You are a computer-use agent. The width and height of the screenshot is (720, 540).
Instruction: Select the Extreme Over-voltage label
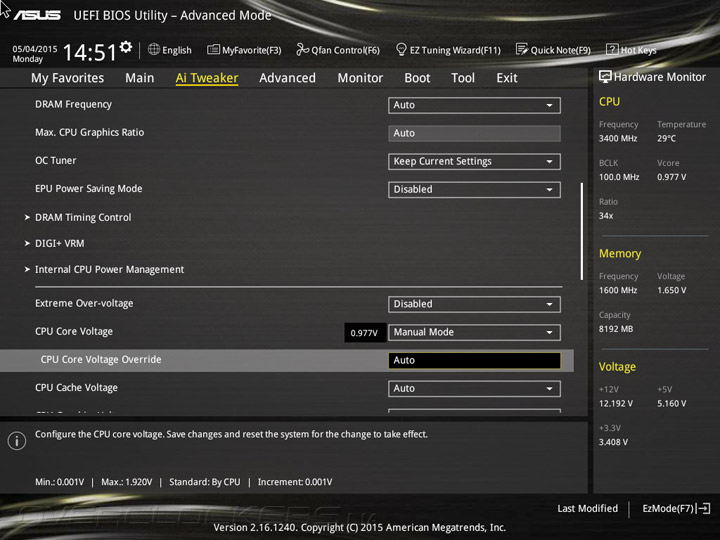[x=84, y=303]
